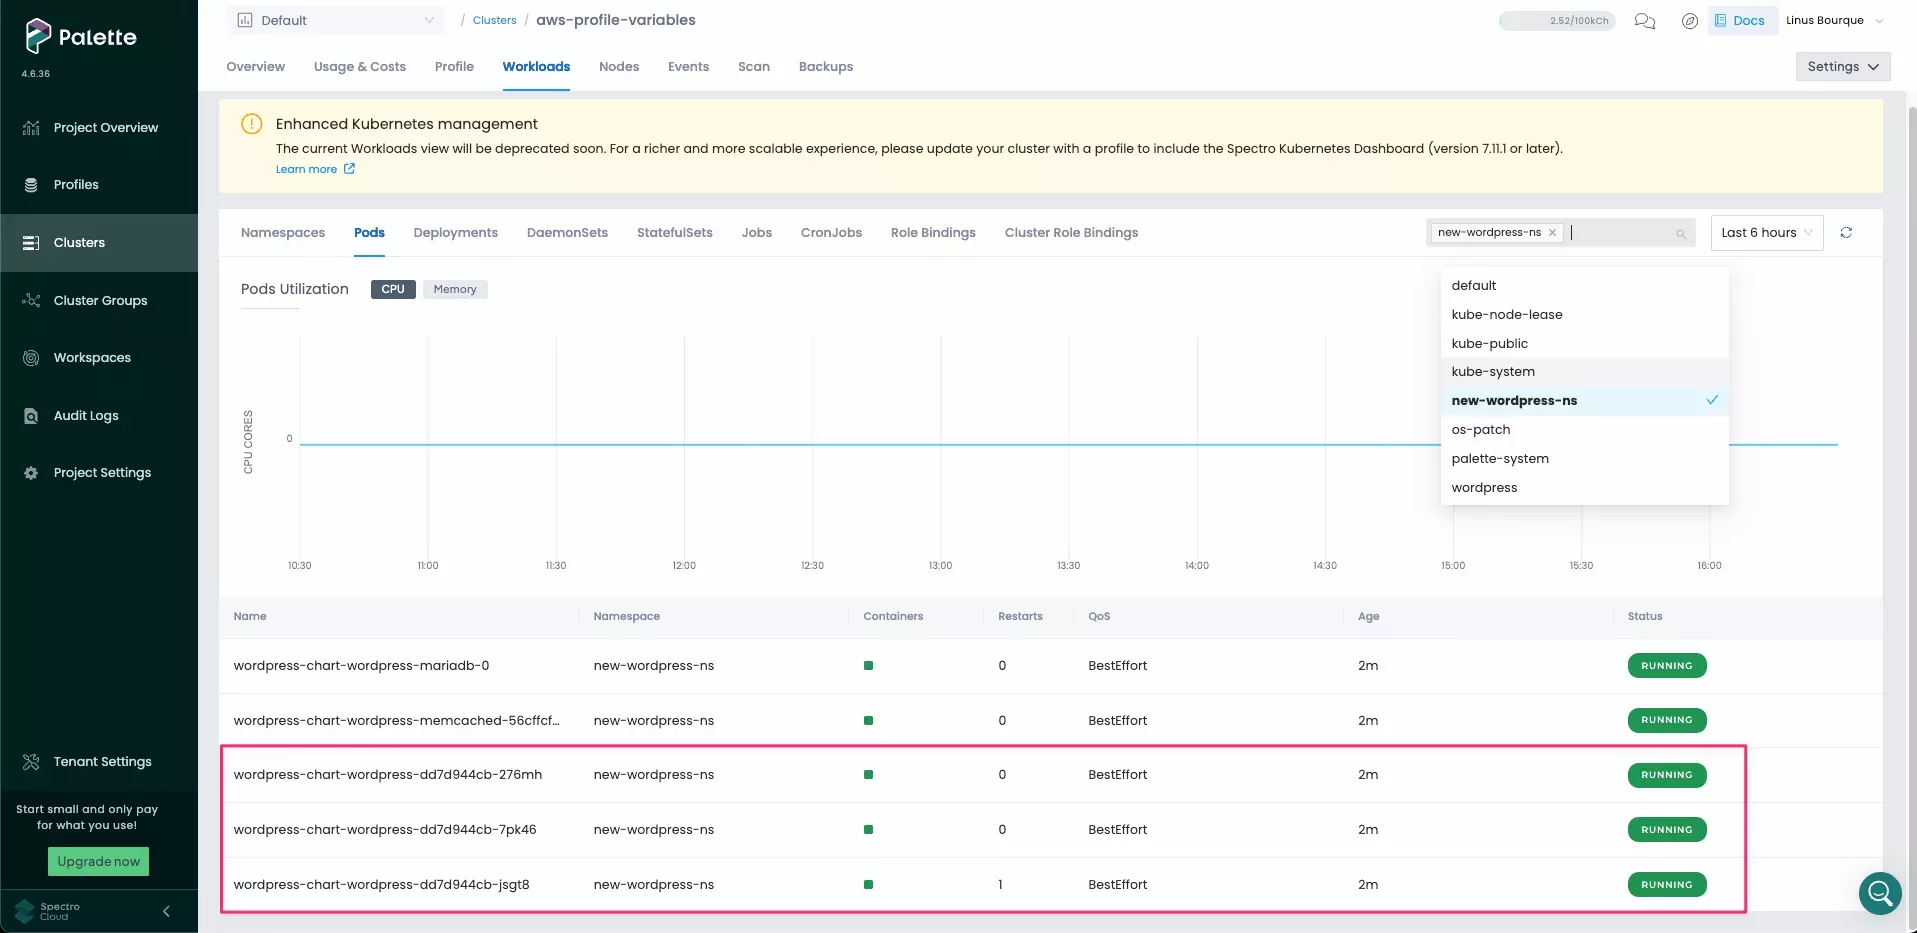Click the 2.52/100kCh usage meter
This screenshot has height=933, width=1917.
click(1556, 20)
